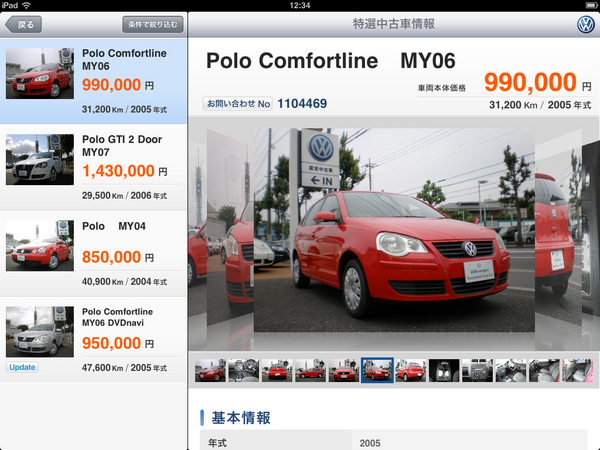Show previous photo left of the center image
The width and height of the screenshot is (600, 450).
230,230
